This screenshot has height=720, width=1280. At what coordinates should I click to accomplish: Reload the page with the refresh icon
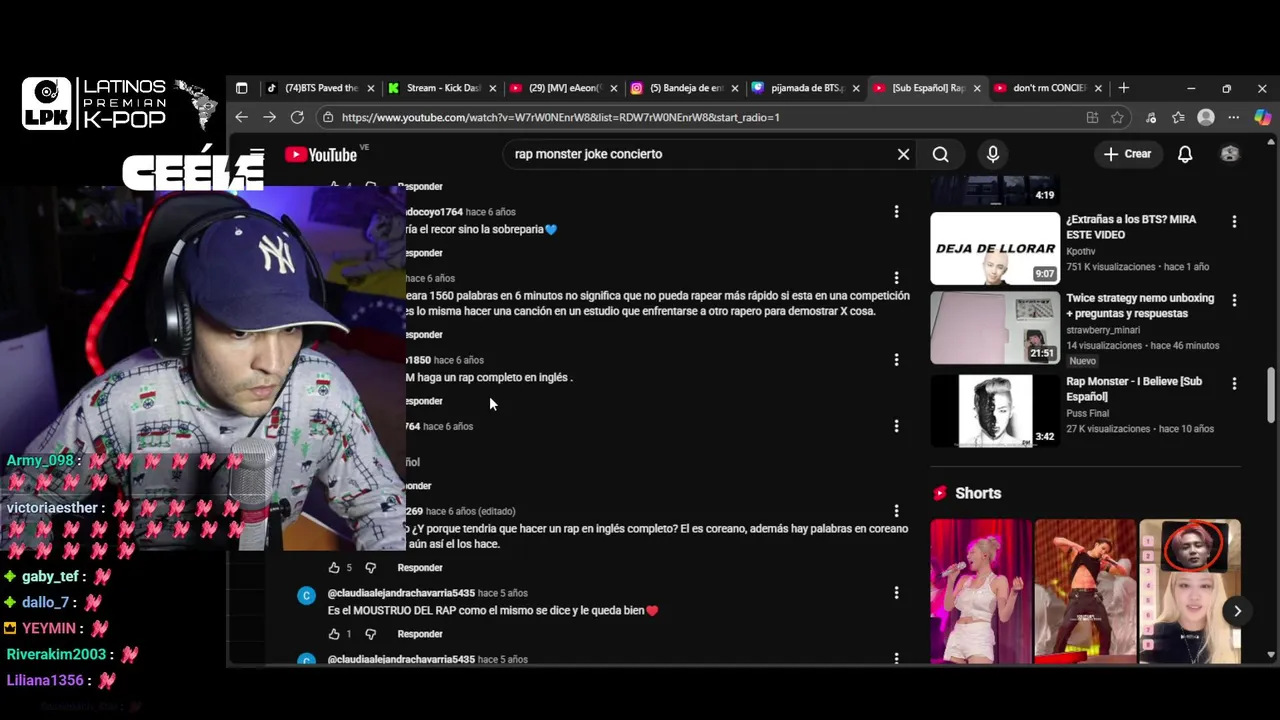297,117
